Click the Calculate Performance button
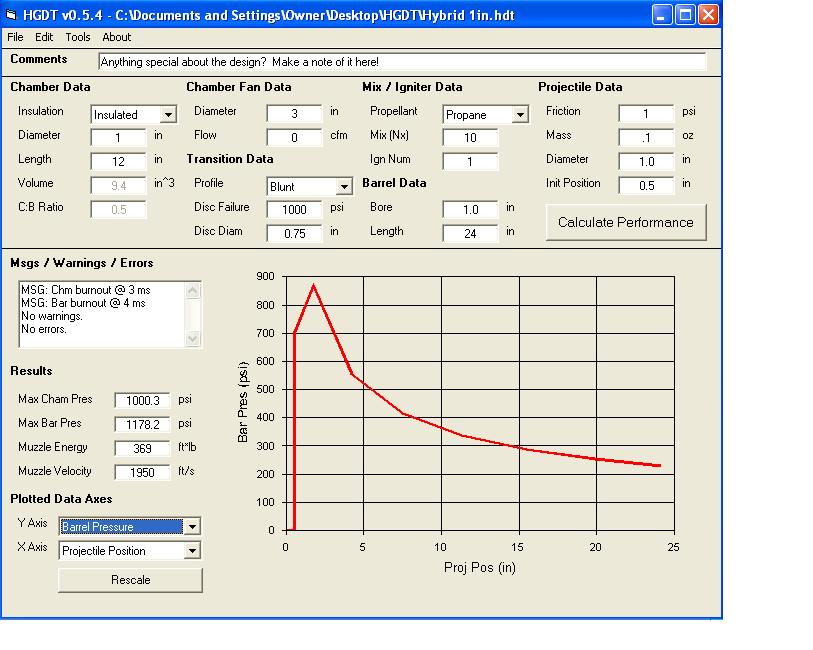813x650 pixels. tap(625, 222)
